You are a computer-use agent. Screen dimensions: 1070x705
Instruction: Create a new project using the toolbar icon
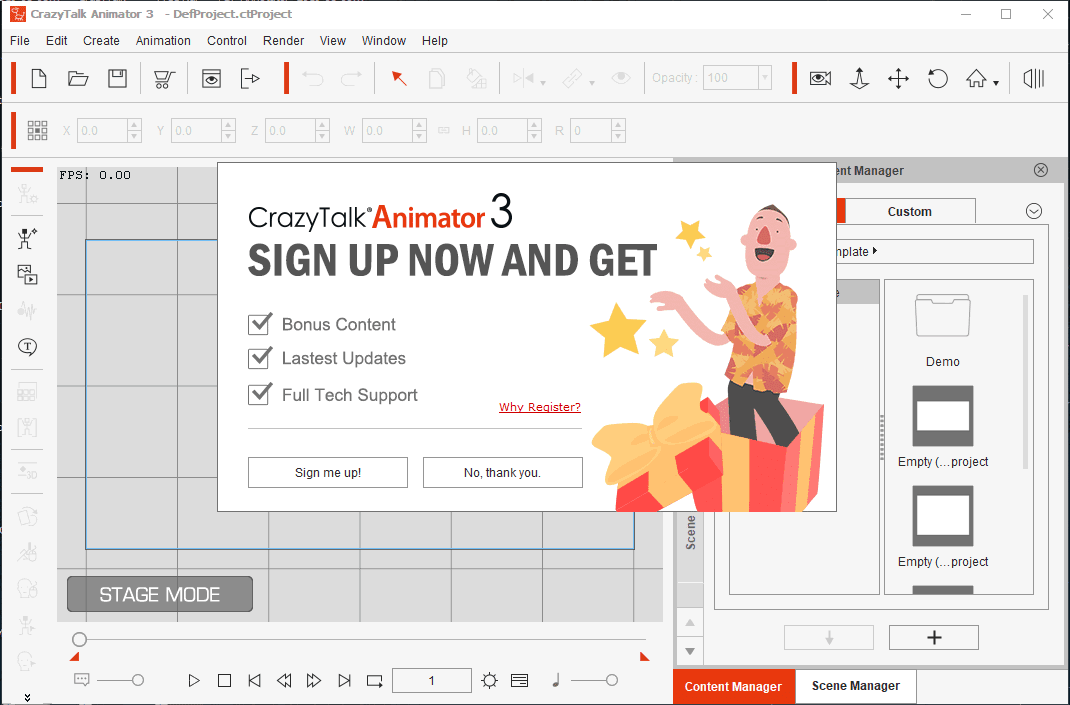tap(38, 78)
